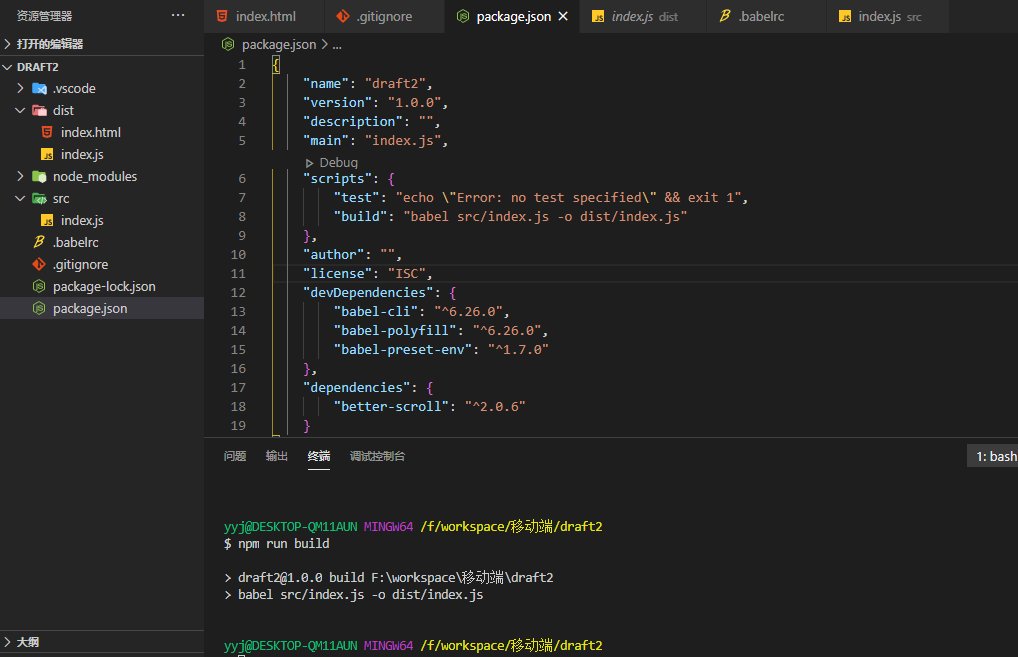Click line number 11 in the gutter
Viewport: 1018px width, 657px height.
tap(238, 274)
